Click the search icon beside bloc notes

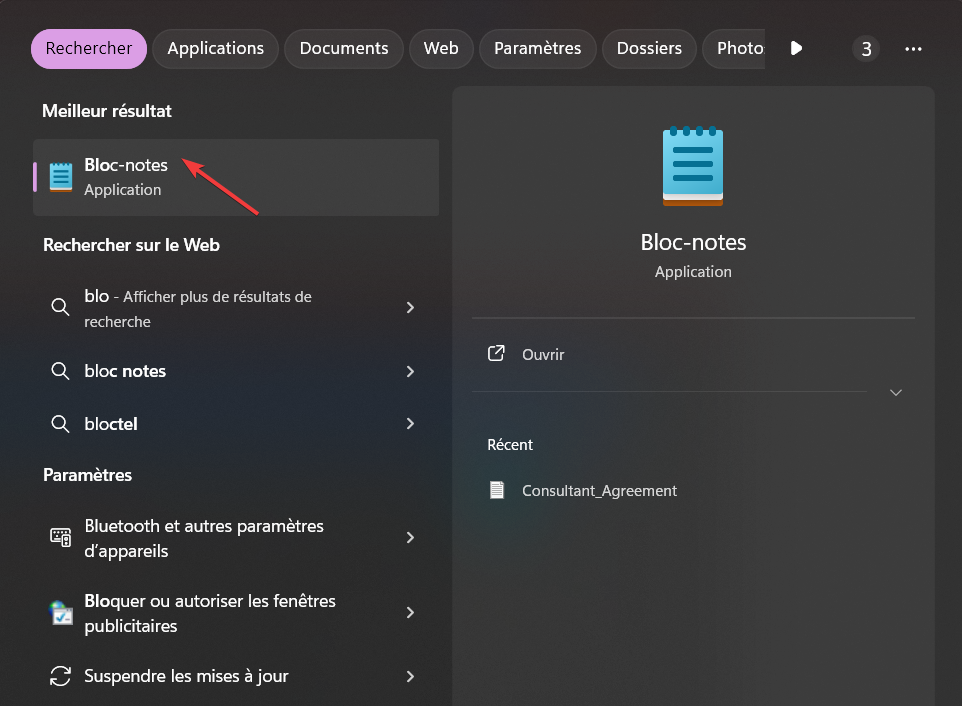[60, 371]
